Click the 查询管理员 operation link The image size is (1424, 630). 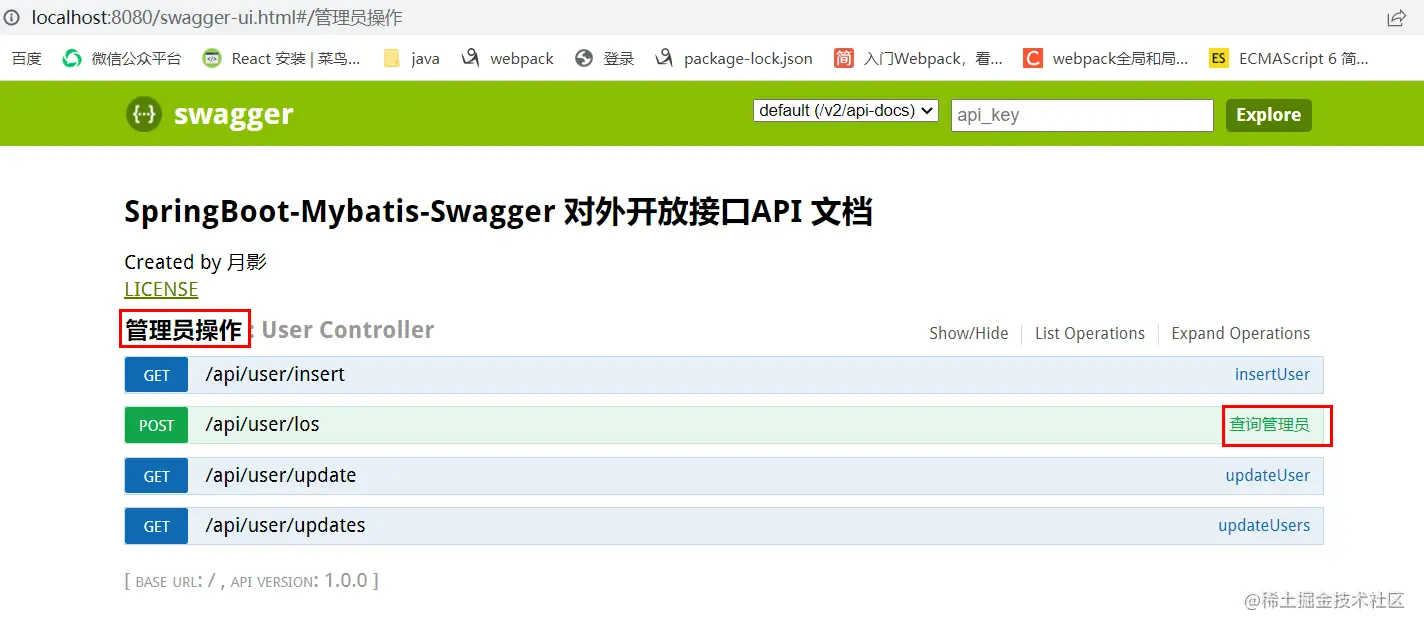point(1269,425)
